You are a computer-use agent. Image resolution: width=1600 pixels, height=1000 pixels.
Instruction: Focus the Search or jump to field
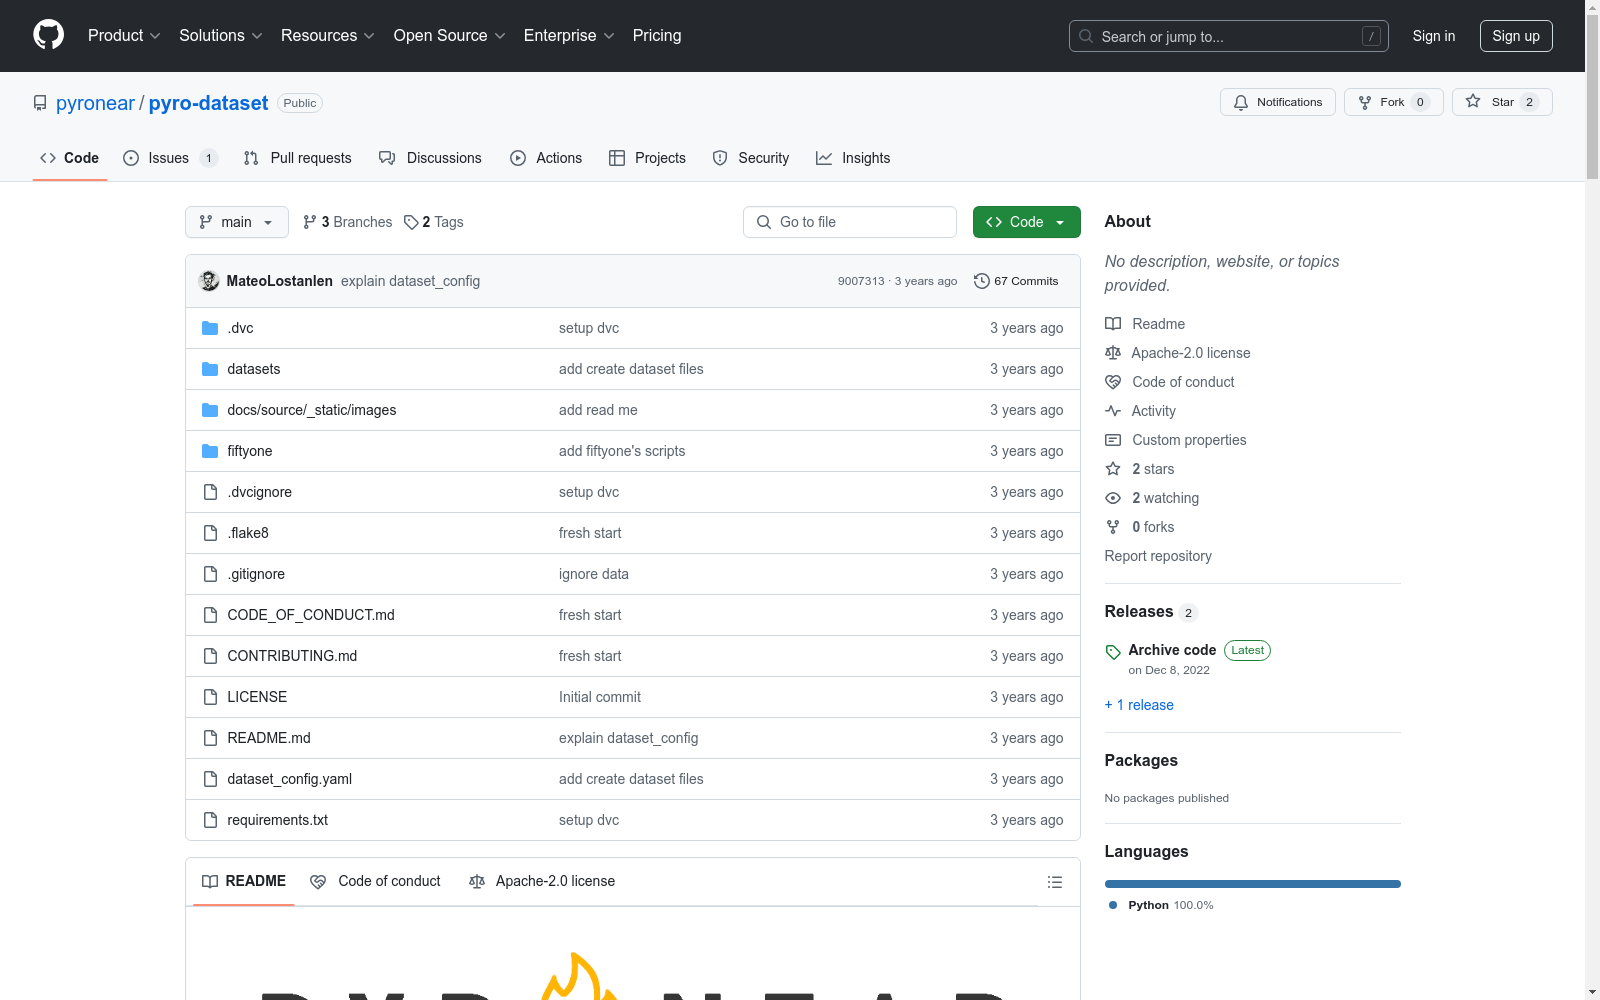[x=1229, y=36]
